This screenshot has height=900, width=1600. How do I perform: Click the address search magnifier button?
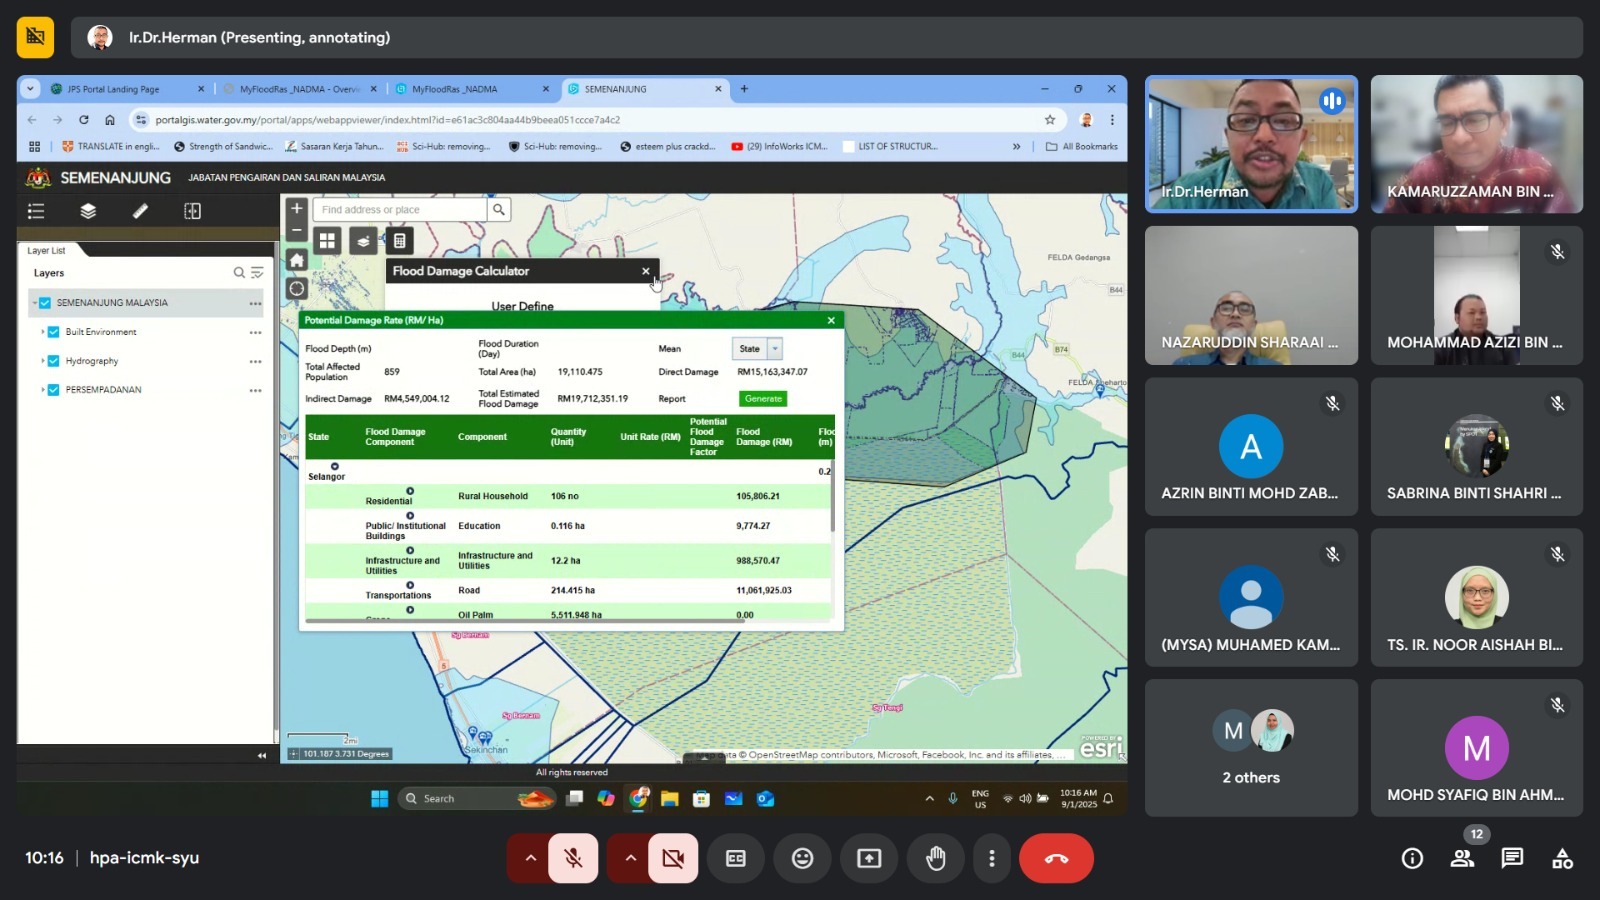click(498, 209)
